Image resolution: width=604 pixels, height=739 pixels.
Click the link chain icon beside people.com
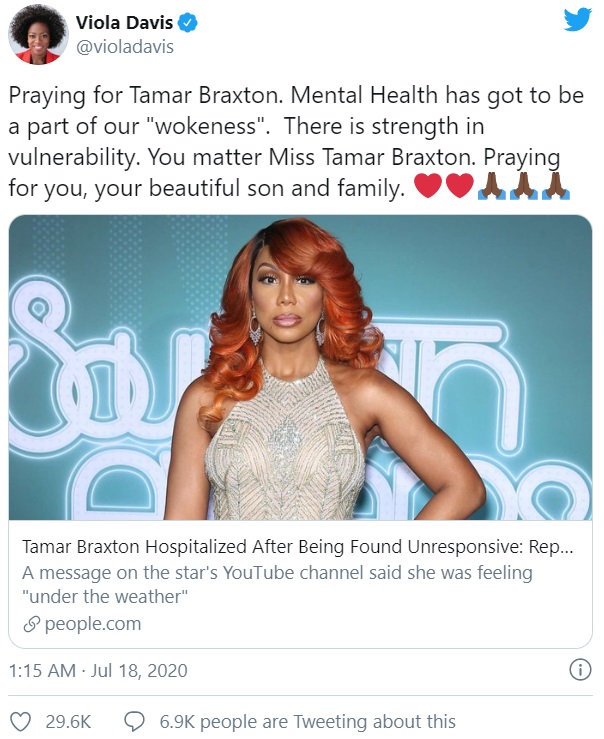[x=32, y=624]
